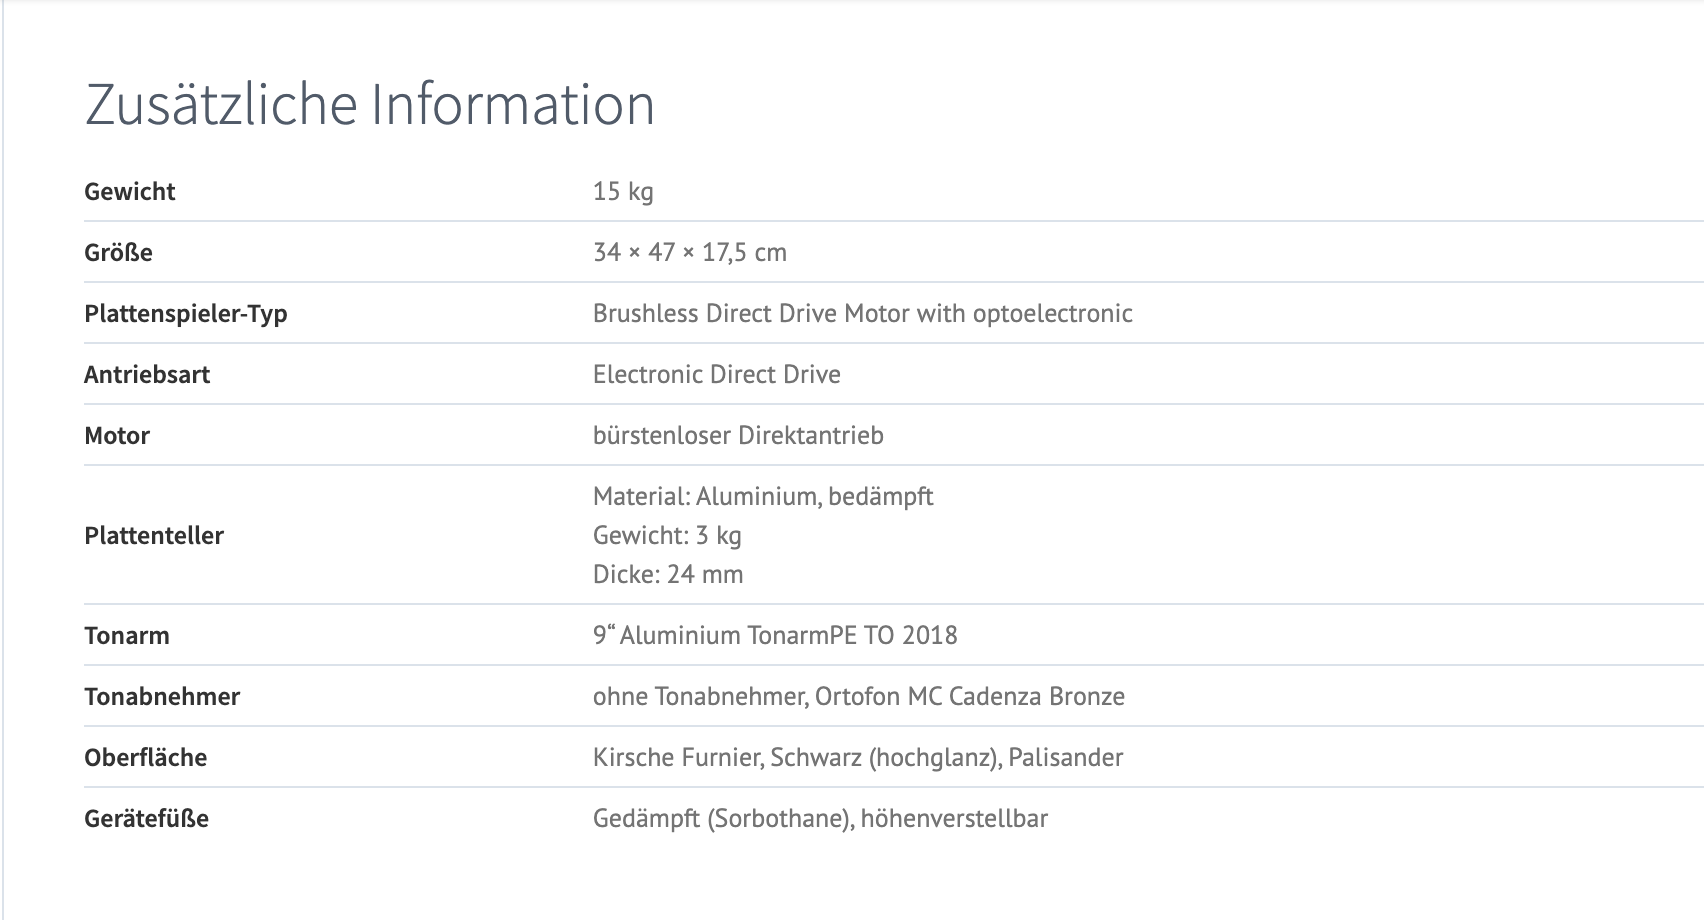Click the Ortofon MC Cadenza Bronze text
Screen dimensions: 1704x920
[969, 697]
